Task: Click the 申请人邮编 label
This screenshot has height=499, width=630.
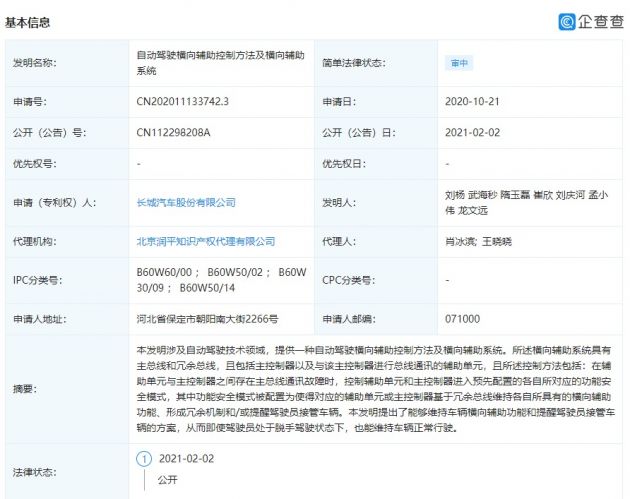Action: (349, 319)
